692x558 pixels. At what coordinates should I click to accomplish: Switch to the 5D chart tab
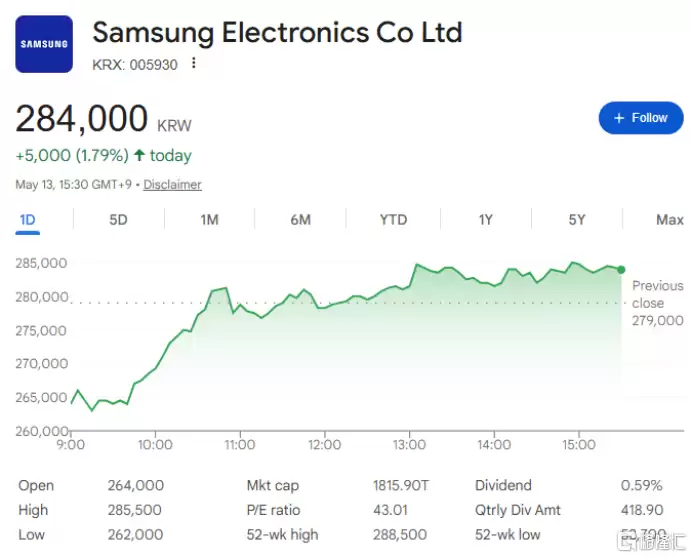click(118, 219)
